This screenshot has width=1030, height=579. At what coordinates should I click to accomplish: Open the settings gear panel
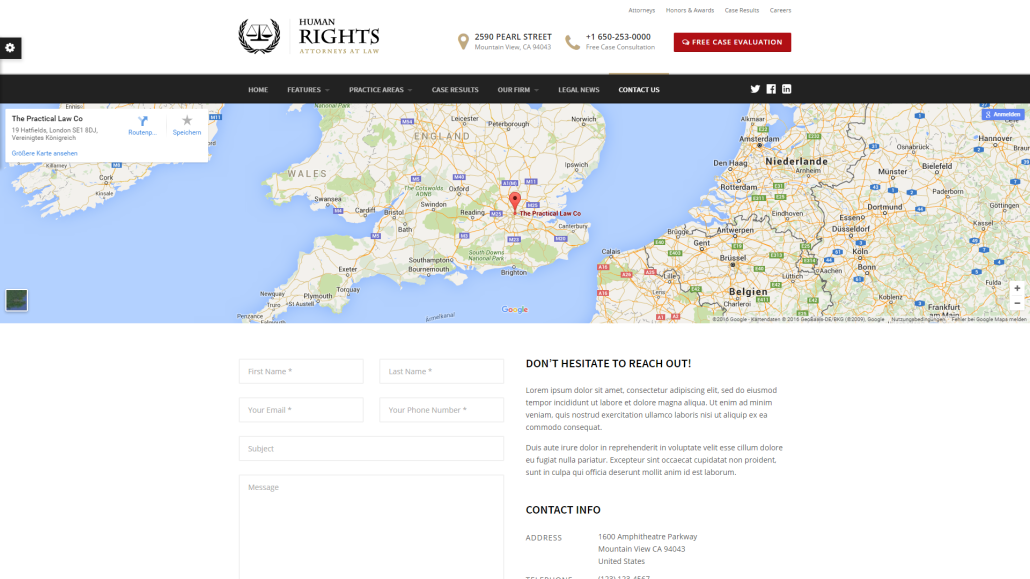[11, 48]
